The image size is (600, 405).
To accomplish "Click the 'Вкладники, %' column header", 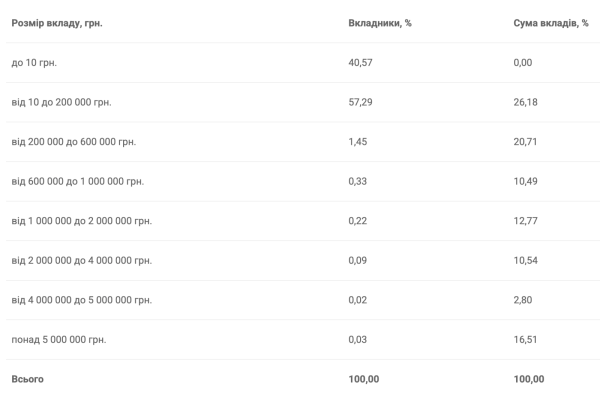I will coord(380,23).
